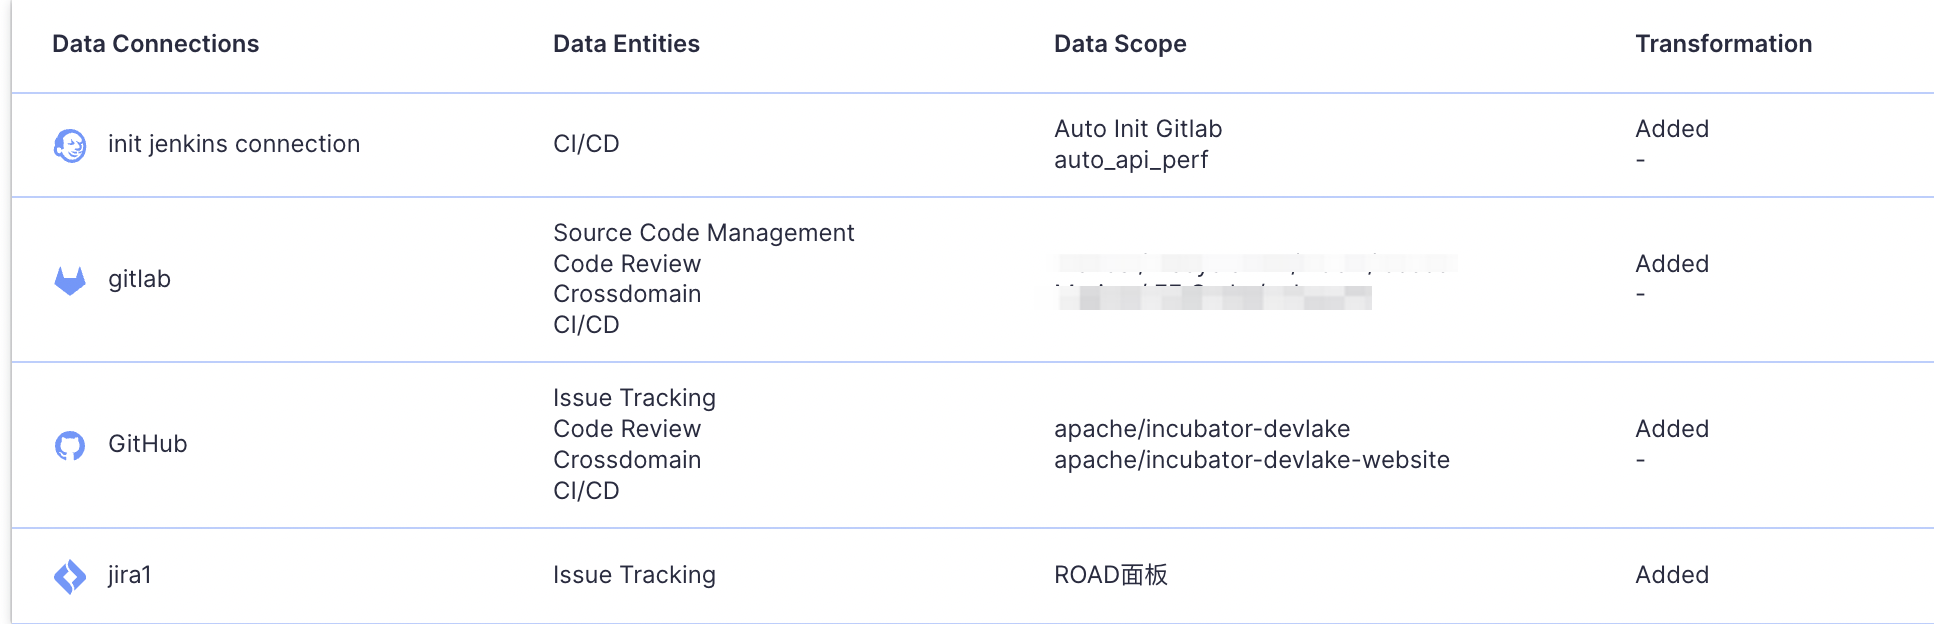Click apache/incubator-devlake-website scope entry
Viewport: 1934px width, 624px height.
coord(1252,460)
